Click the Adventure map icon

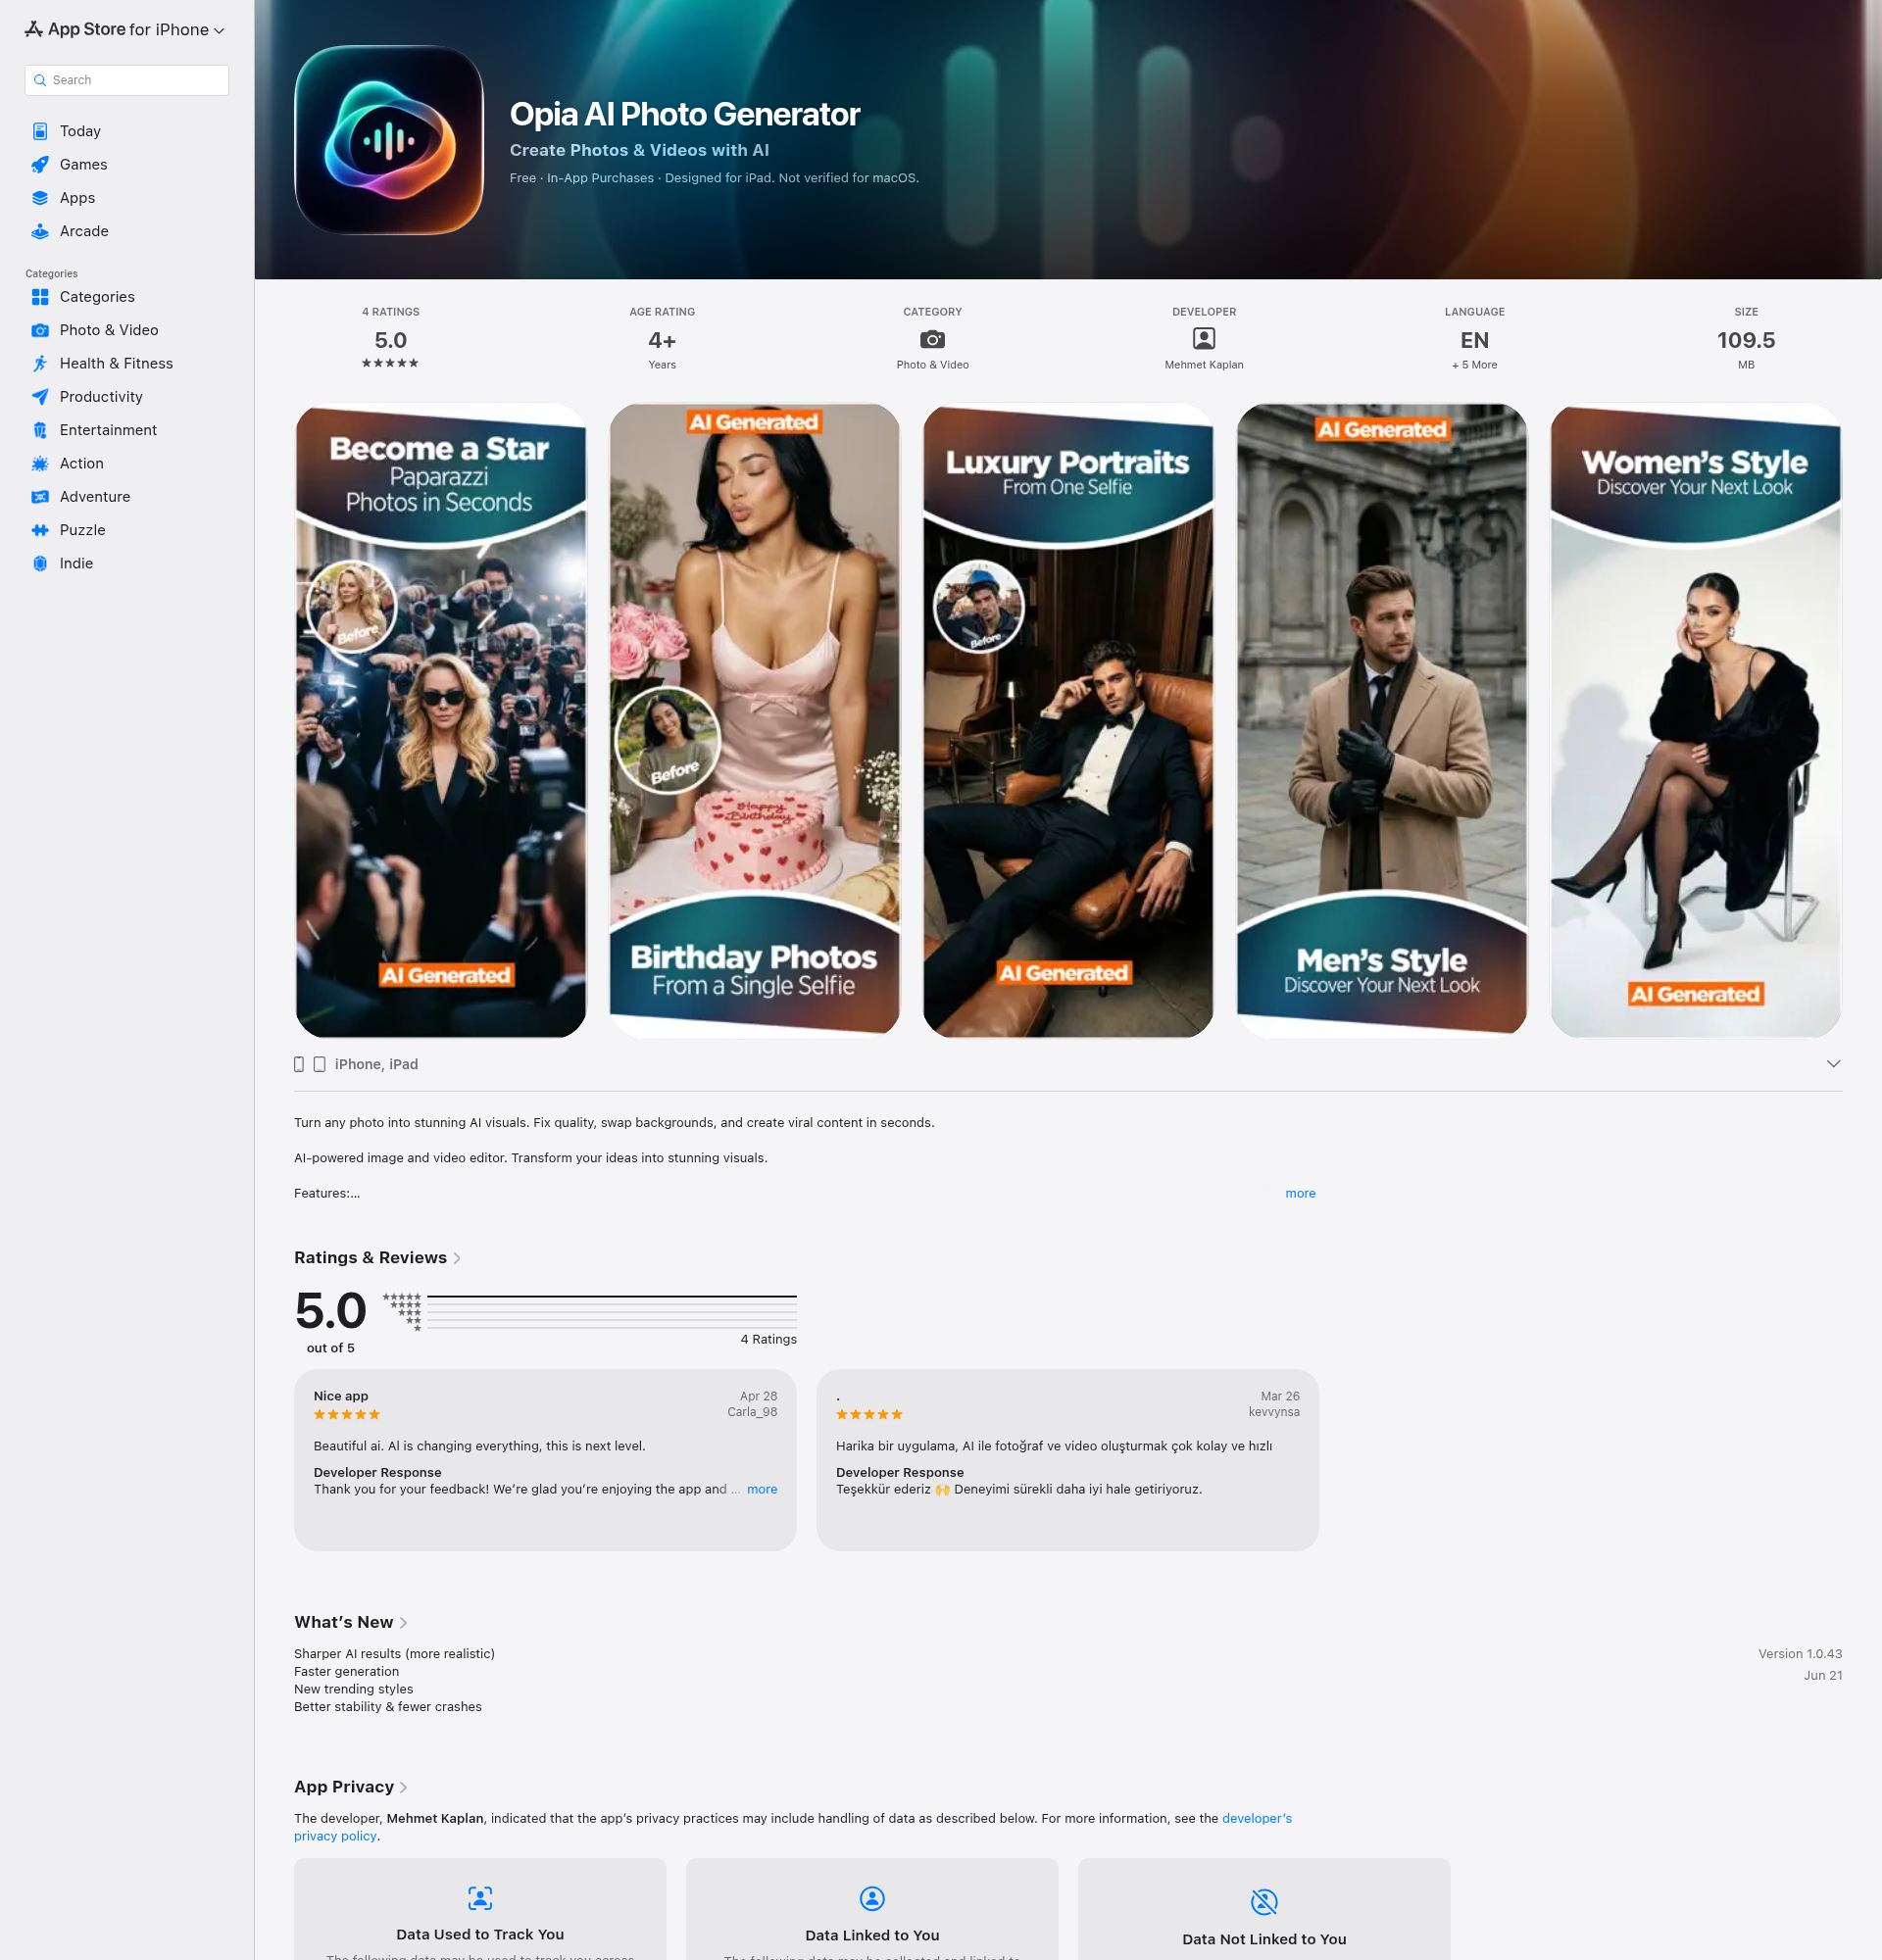click(x=40, y=497)
